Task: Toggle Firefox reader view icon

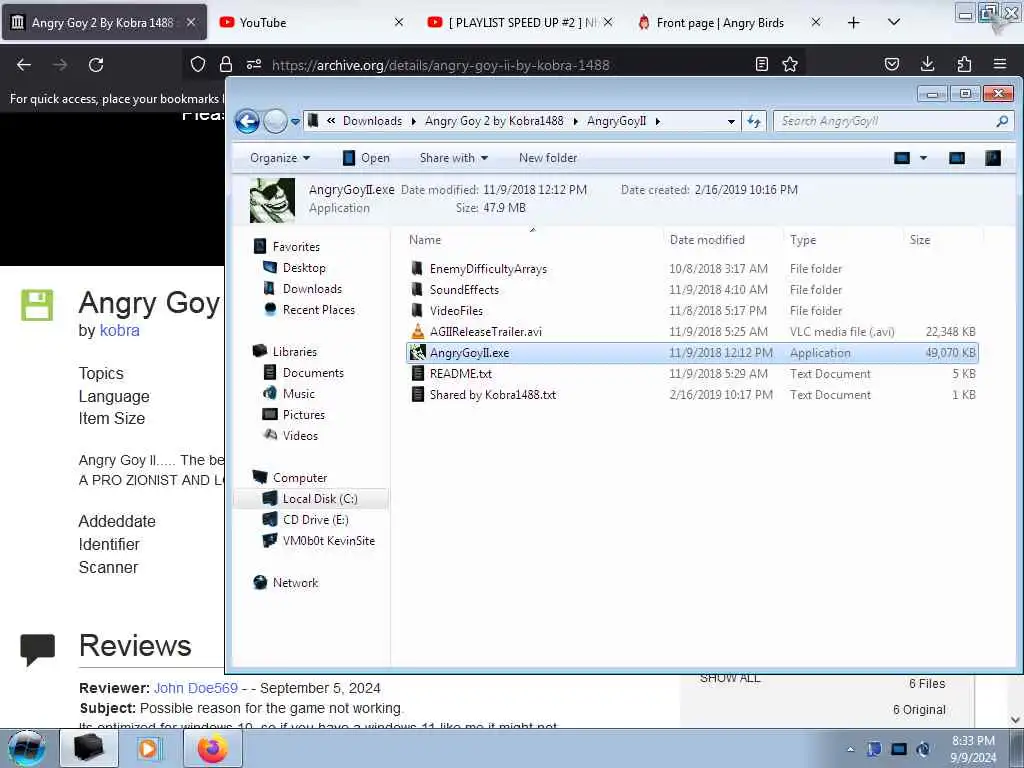Action: (761, 64)
